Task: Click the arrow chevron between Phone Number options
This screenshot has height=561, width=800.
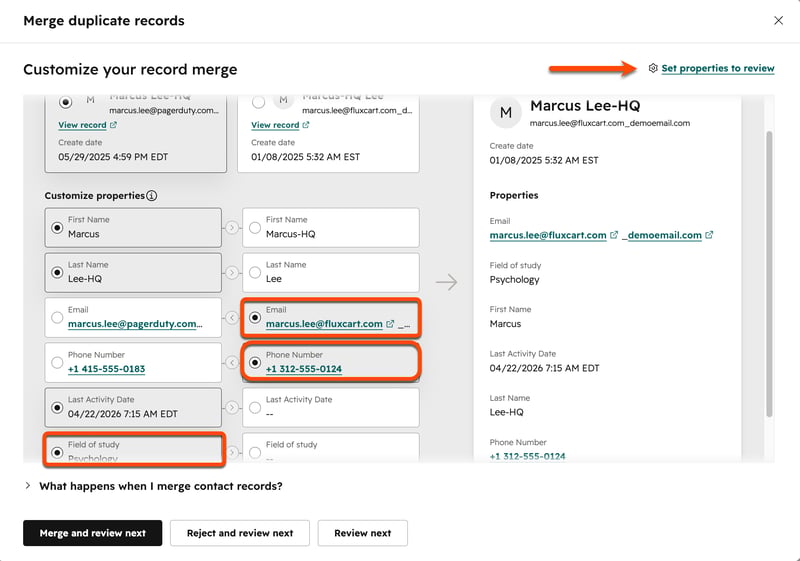Action: pos(232,363)
